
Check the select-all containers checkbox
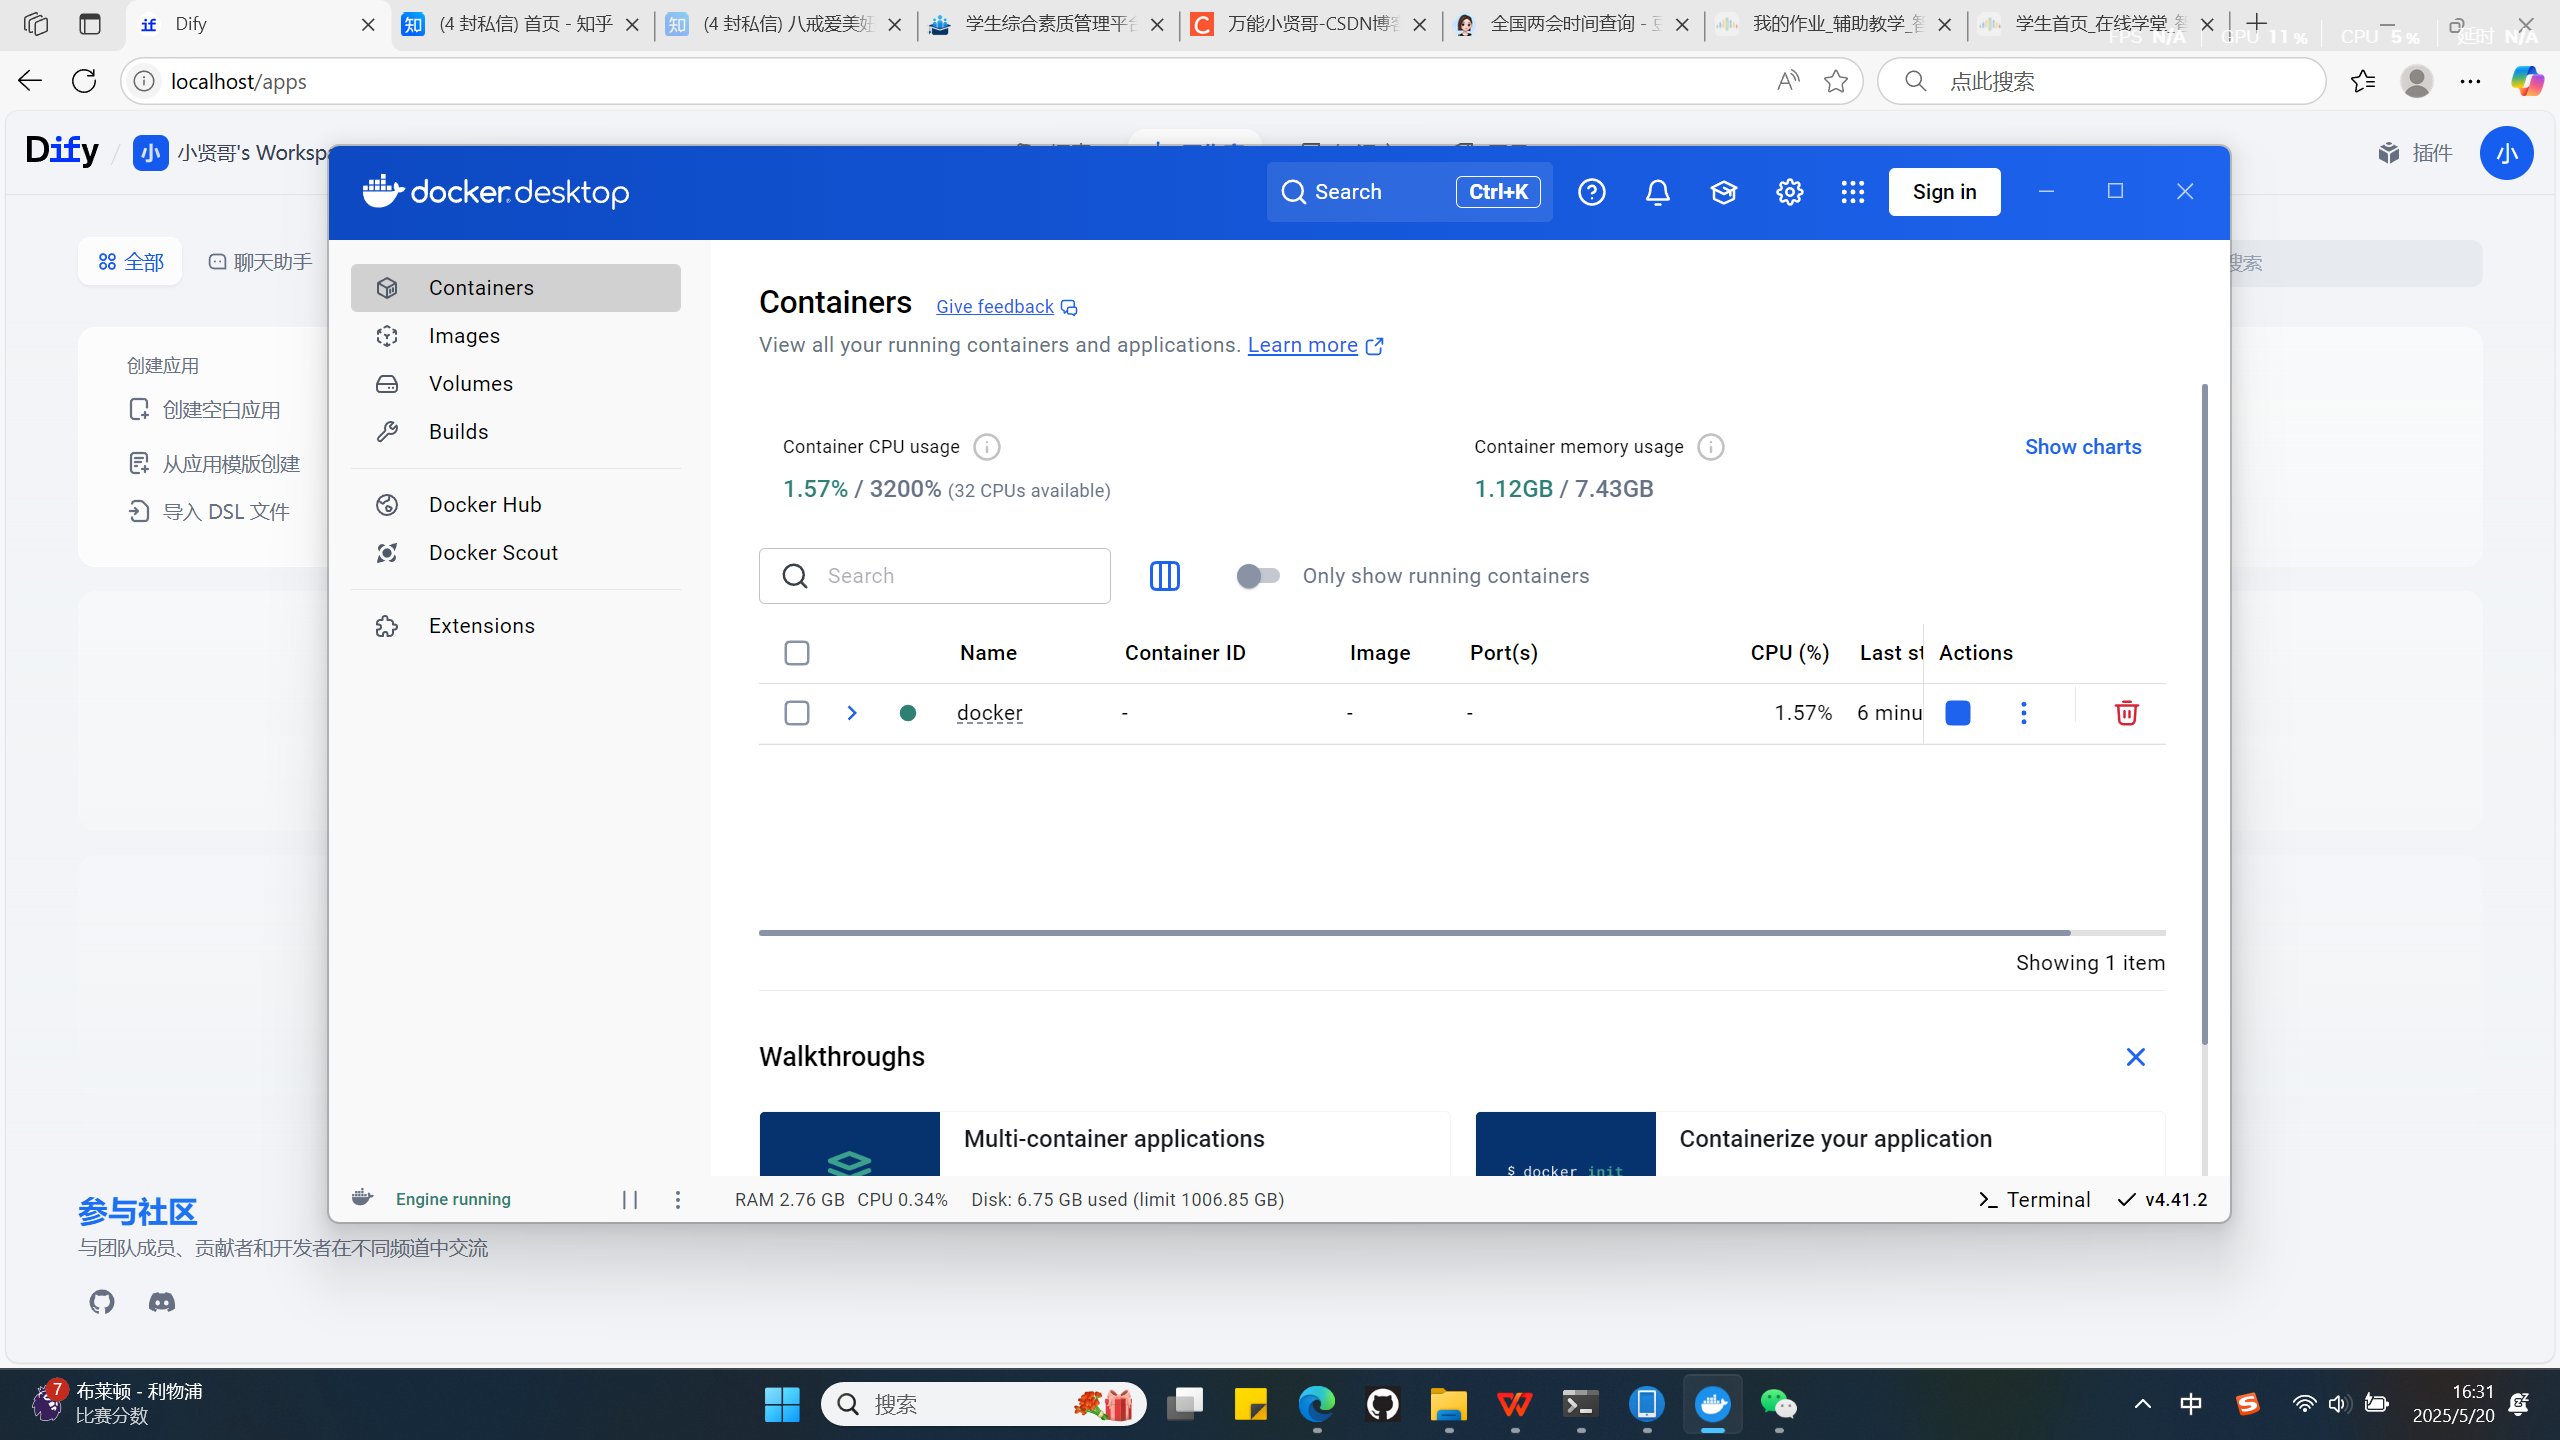796,653
